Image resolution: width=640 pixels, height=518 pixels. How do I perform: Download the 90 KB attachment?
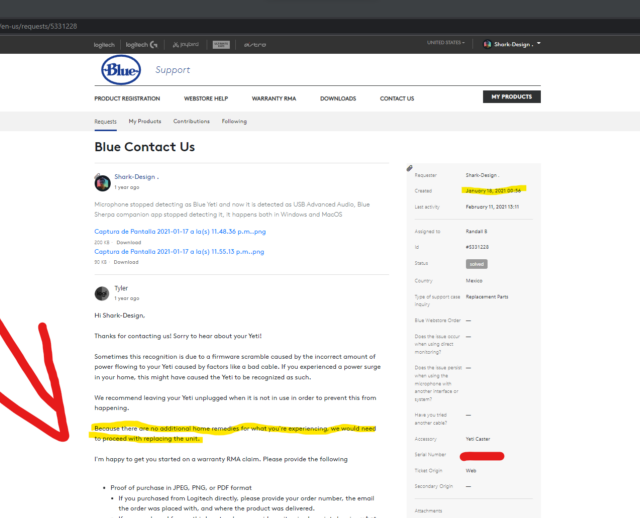point(126,262)
